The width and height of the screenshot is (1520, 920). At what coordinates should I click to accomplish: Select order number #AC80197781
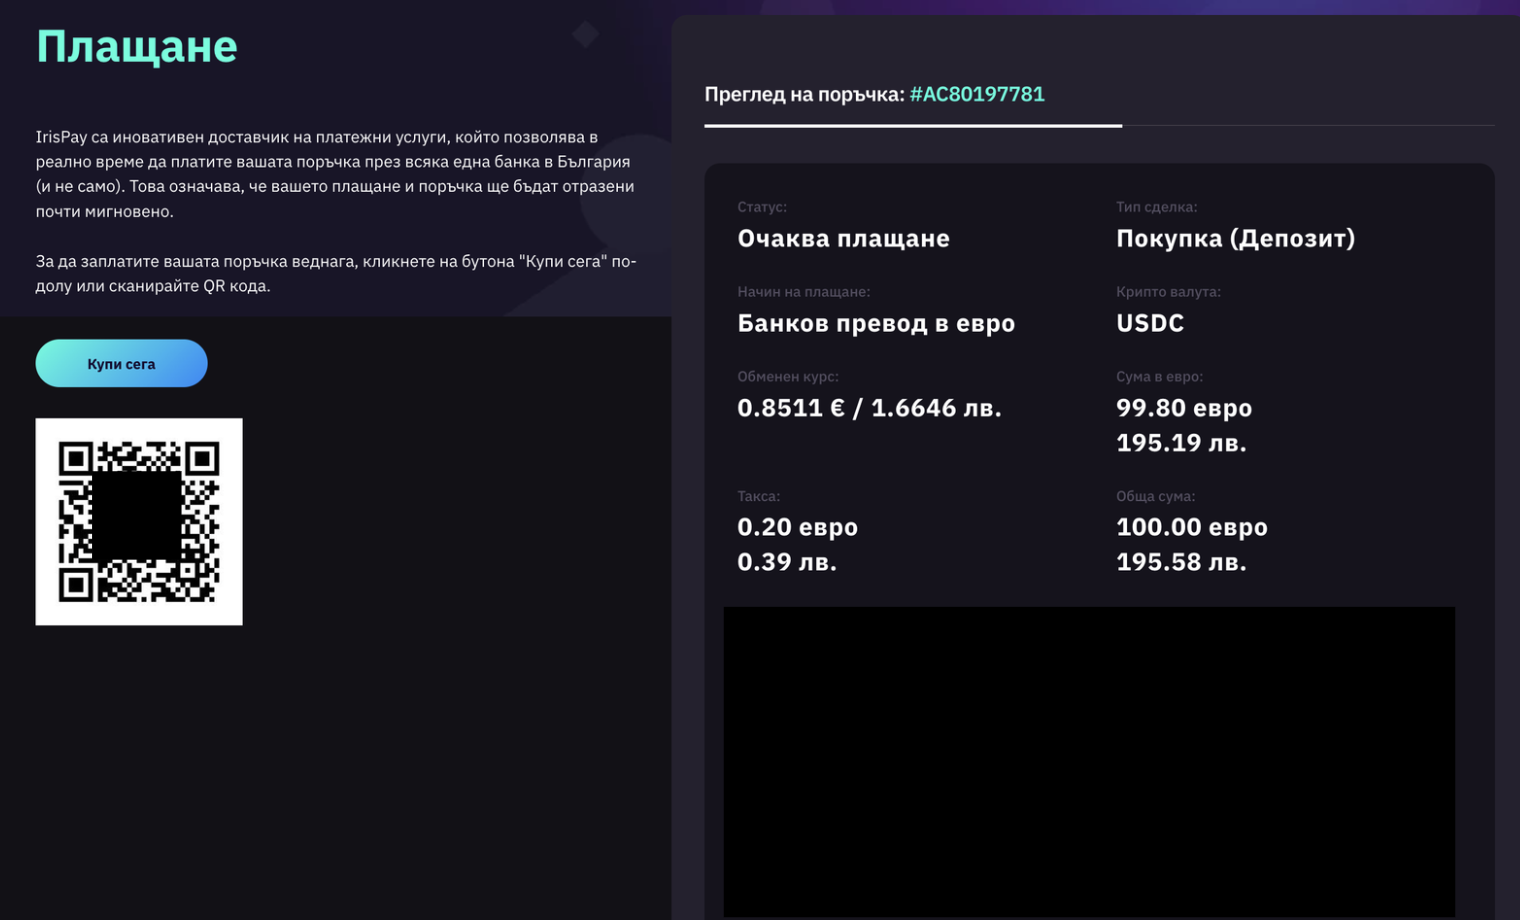(x=976, y=94)
